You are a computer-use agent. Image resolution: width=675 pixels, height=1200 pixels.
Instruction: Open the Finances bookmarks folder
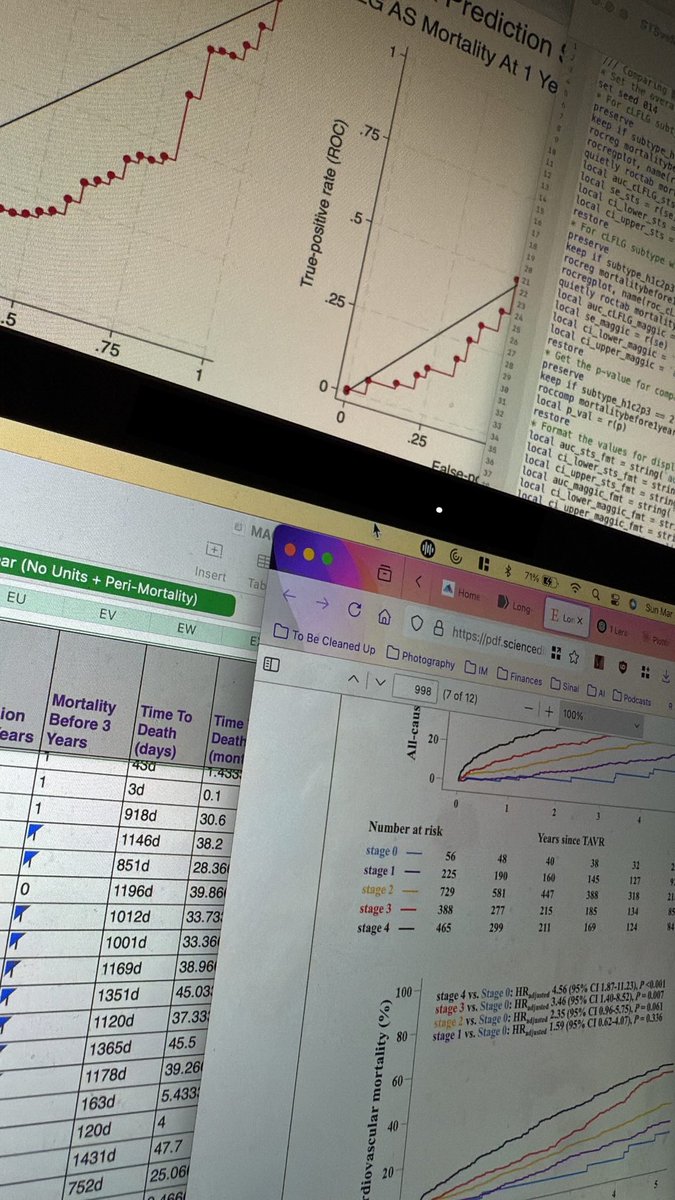(520, 679)
